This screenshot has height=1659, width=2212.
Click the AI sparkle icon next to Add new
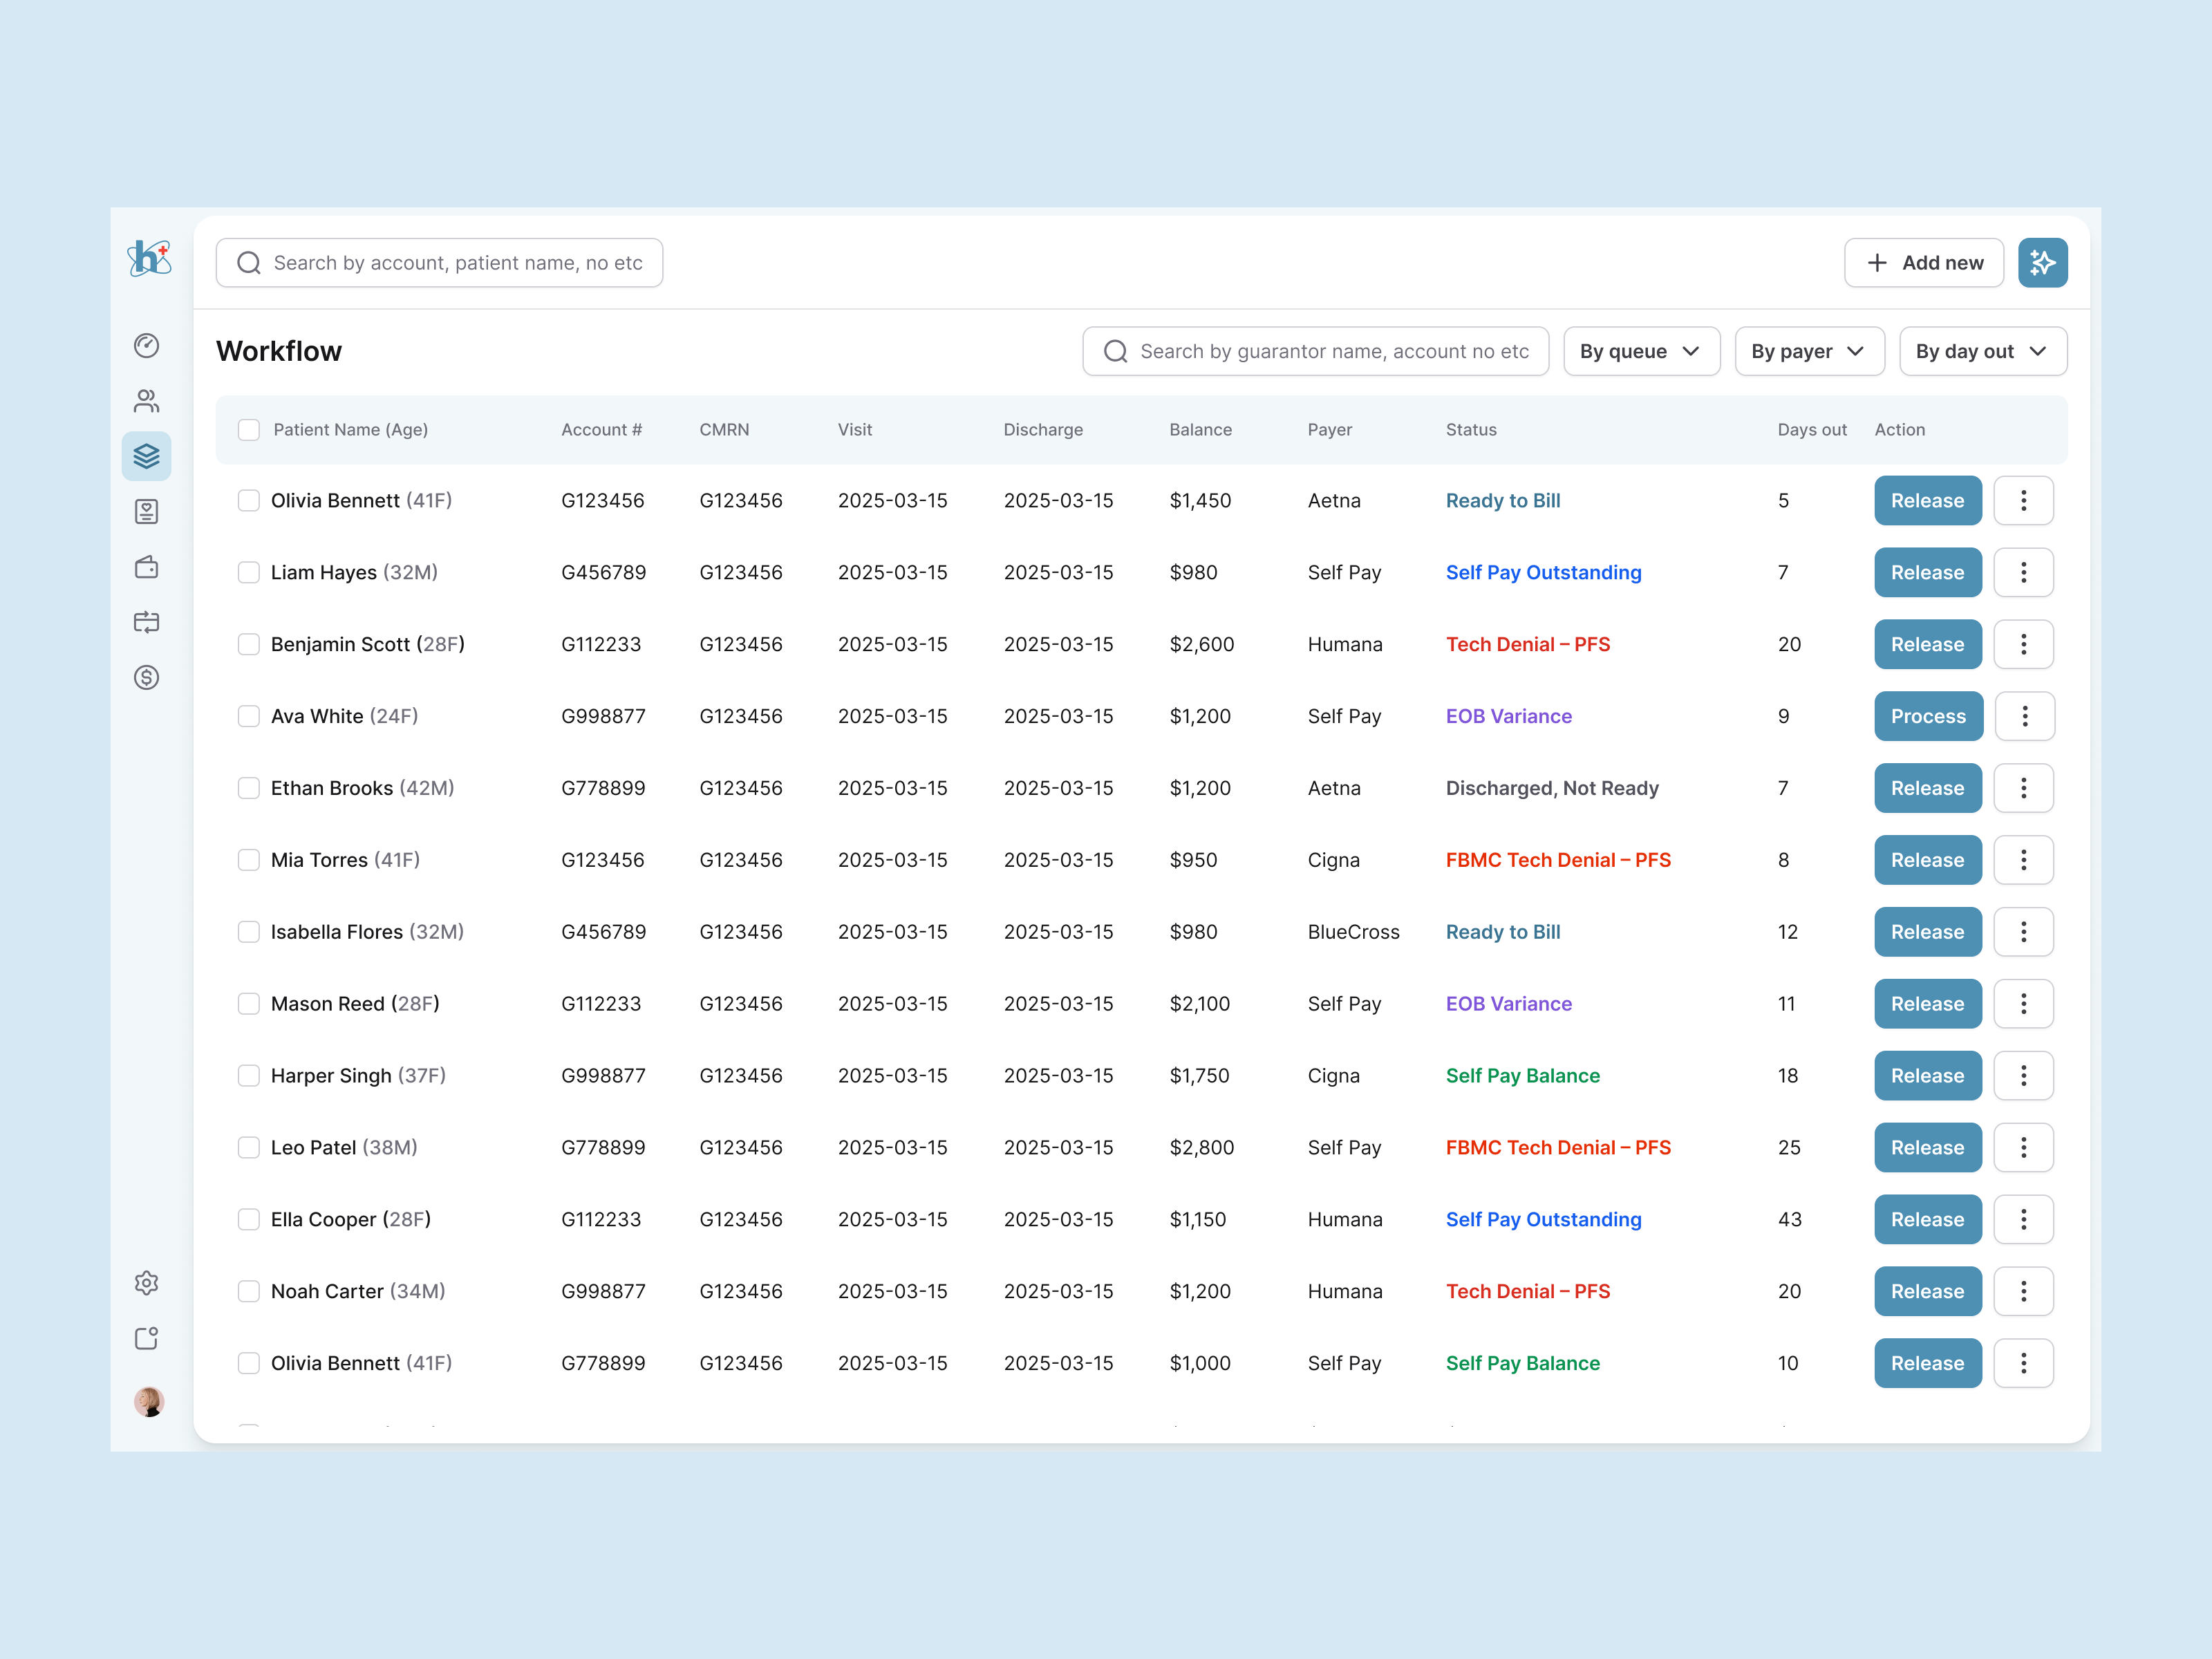point(2043,262)
